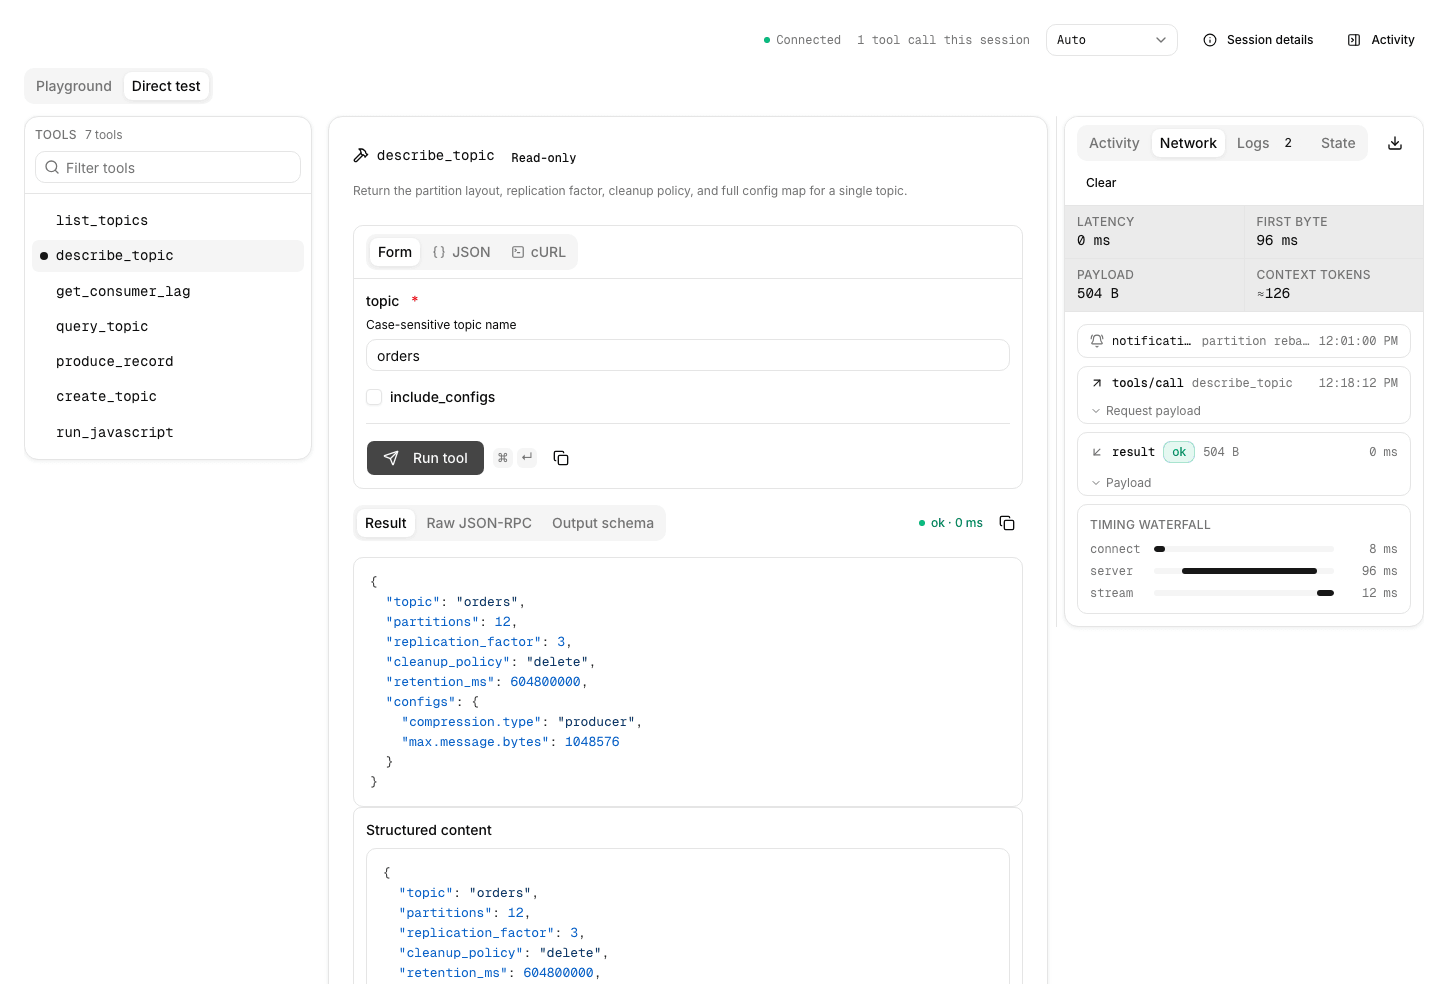This screenshot has width=1448, height=1008.
Task: Click the notification bell icon in the network log
Action: click(x=1097, y=341)
